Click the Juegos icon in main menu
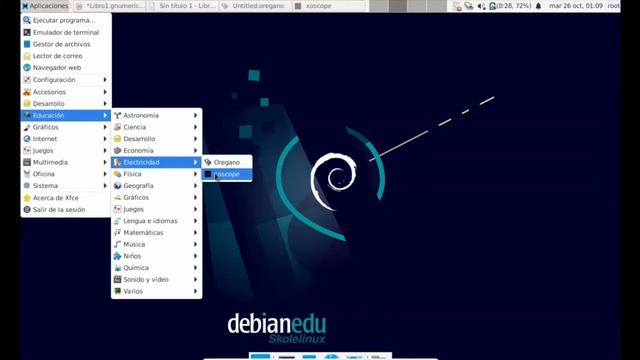Screen dimensions: 640x360 (27, 151)
